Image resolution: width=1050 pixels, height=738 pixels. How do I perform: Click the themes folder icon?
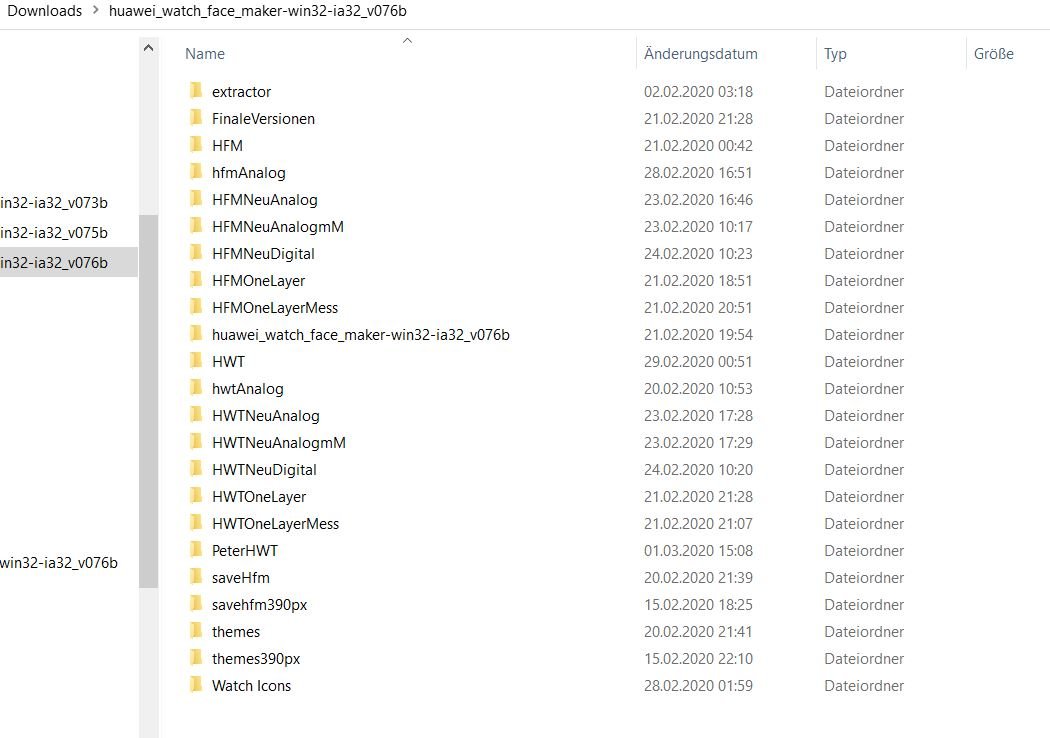[x=196, y=630]
